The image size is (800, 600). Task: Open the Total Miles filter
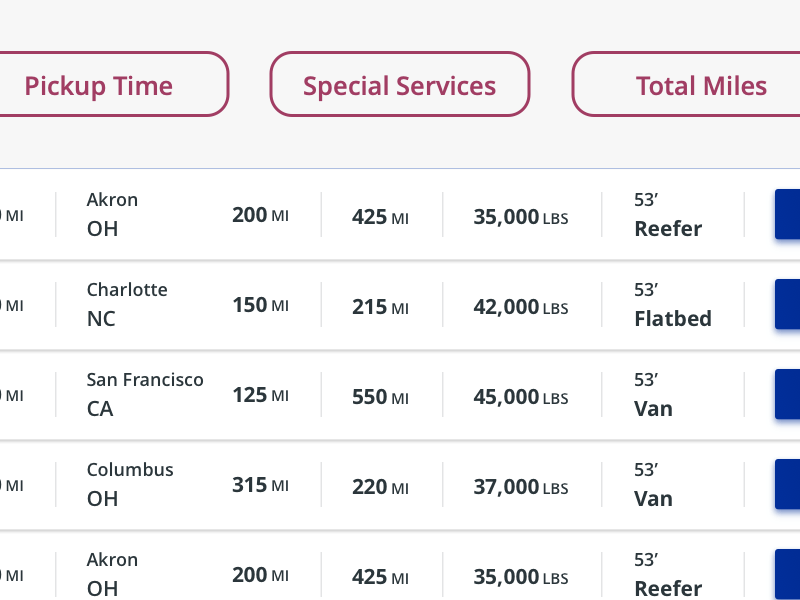coord(700,85)
